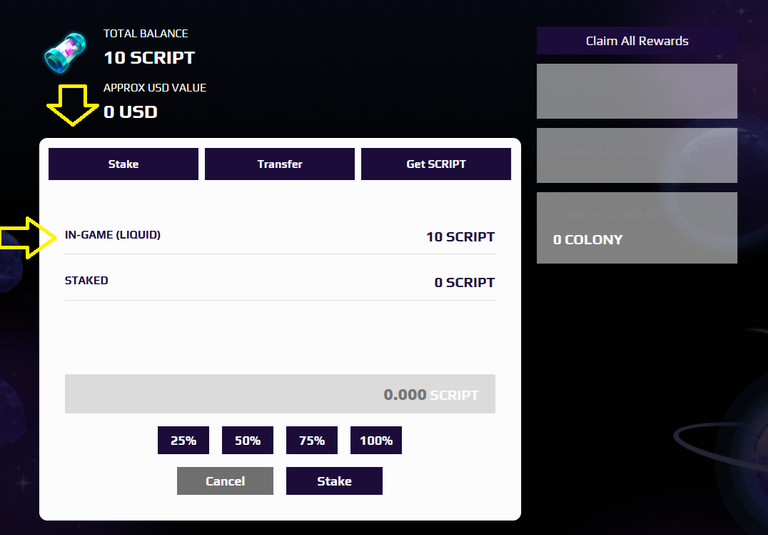Open the Stake tab
Image resolution: width=768 pixels, height=535 pixels.
tap(123, 164)
